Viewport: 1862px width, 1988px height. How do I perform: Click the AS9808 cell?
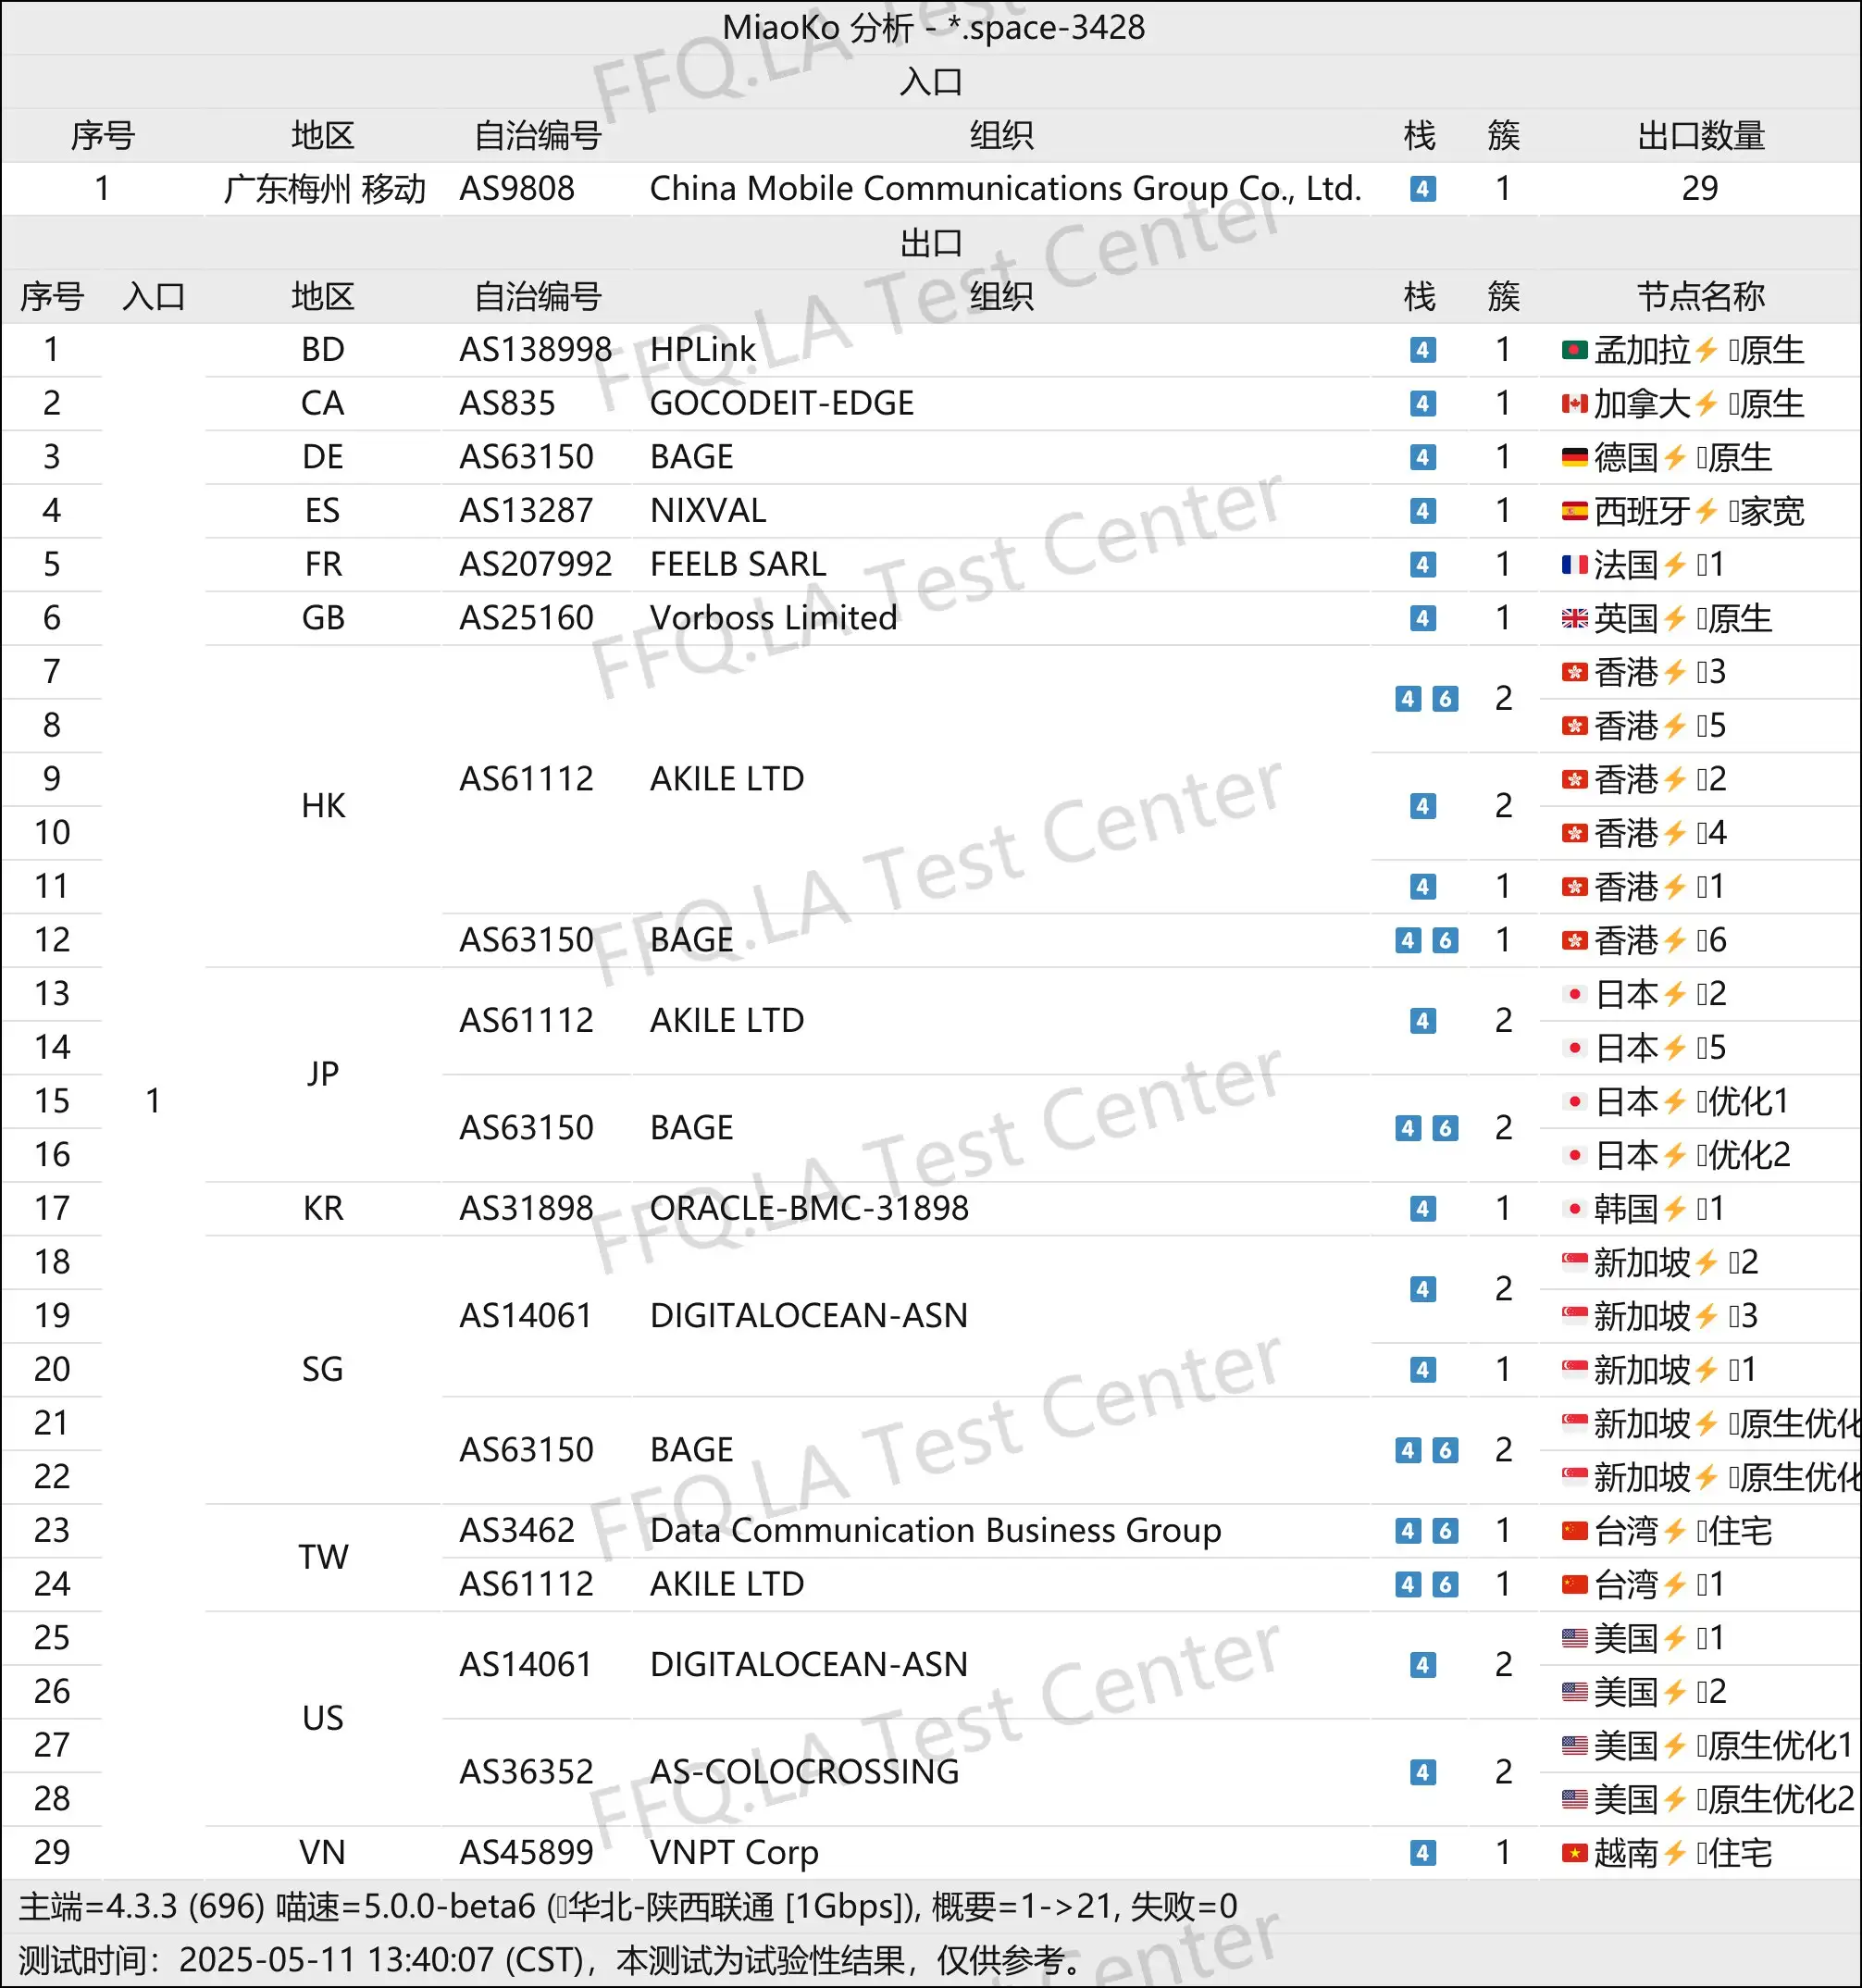(517, 189)
